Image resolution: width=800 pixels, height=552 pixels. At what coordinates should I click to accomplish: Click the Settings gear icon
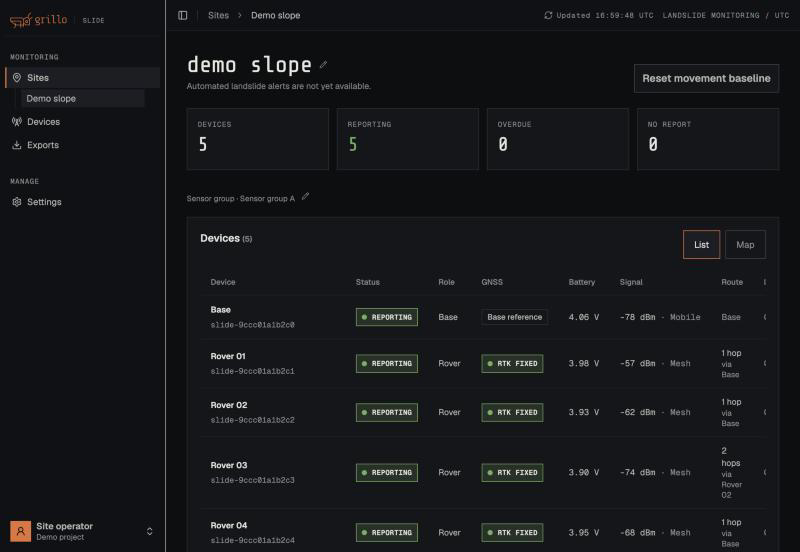coord(17,202)
